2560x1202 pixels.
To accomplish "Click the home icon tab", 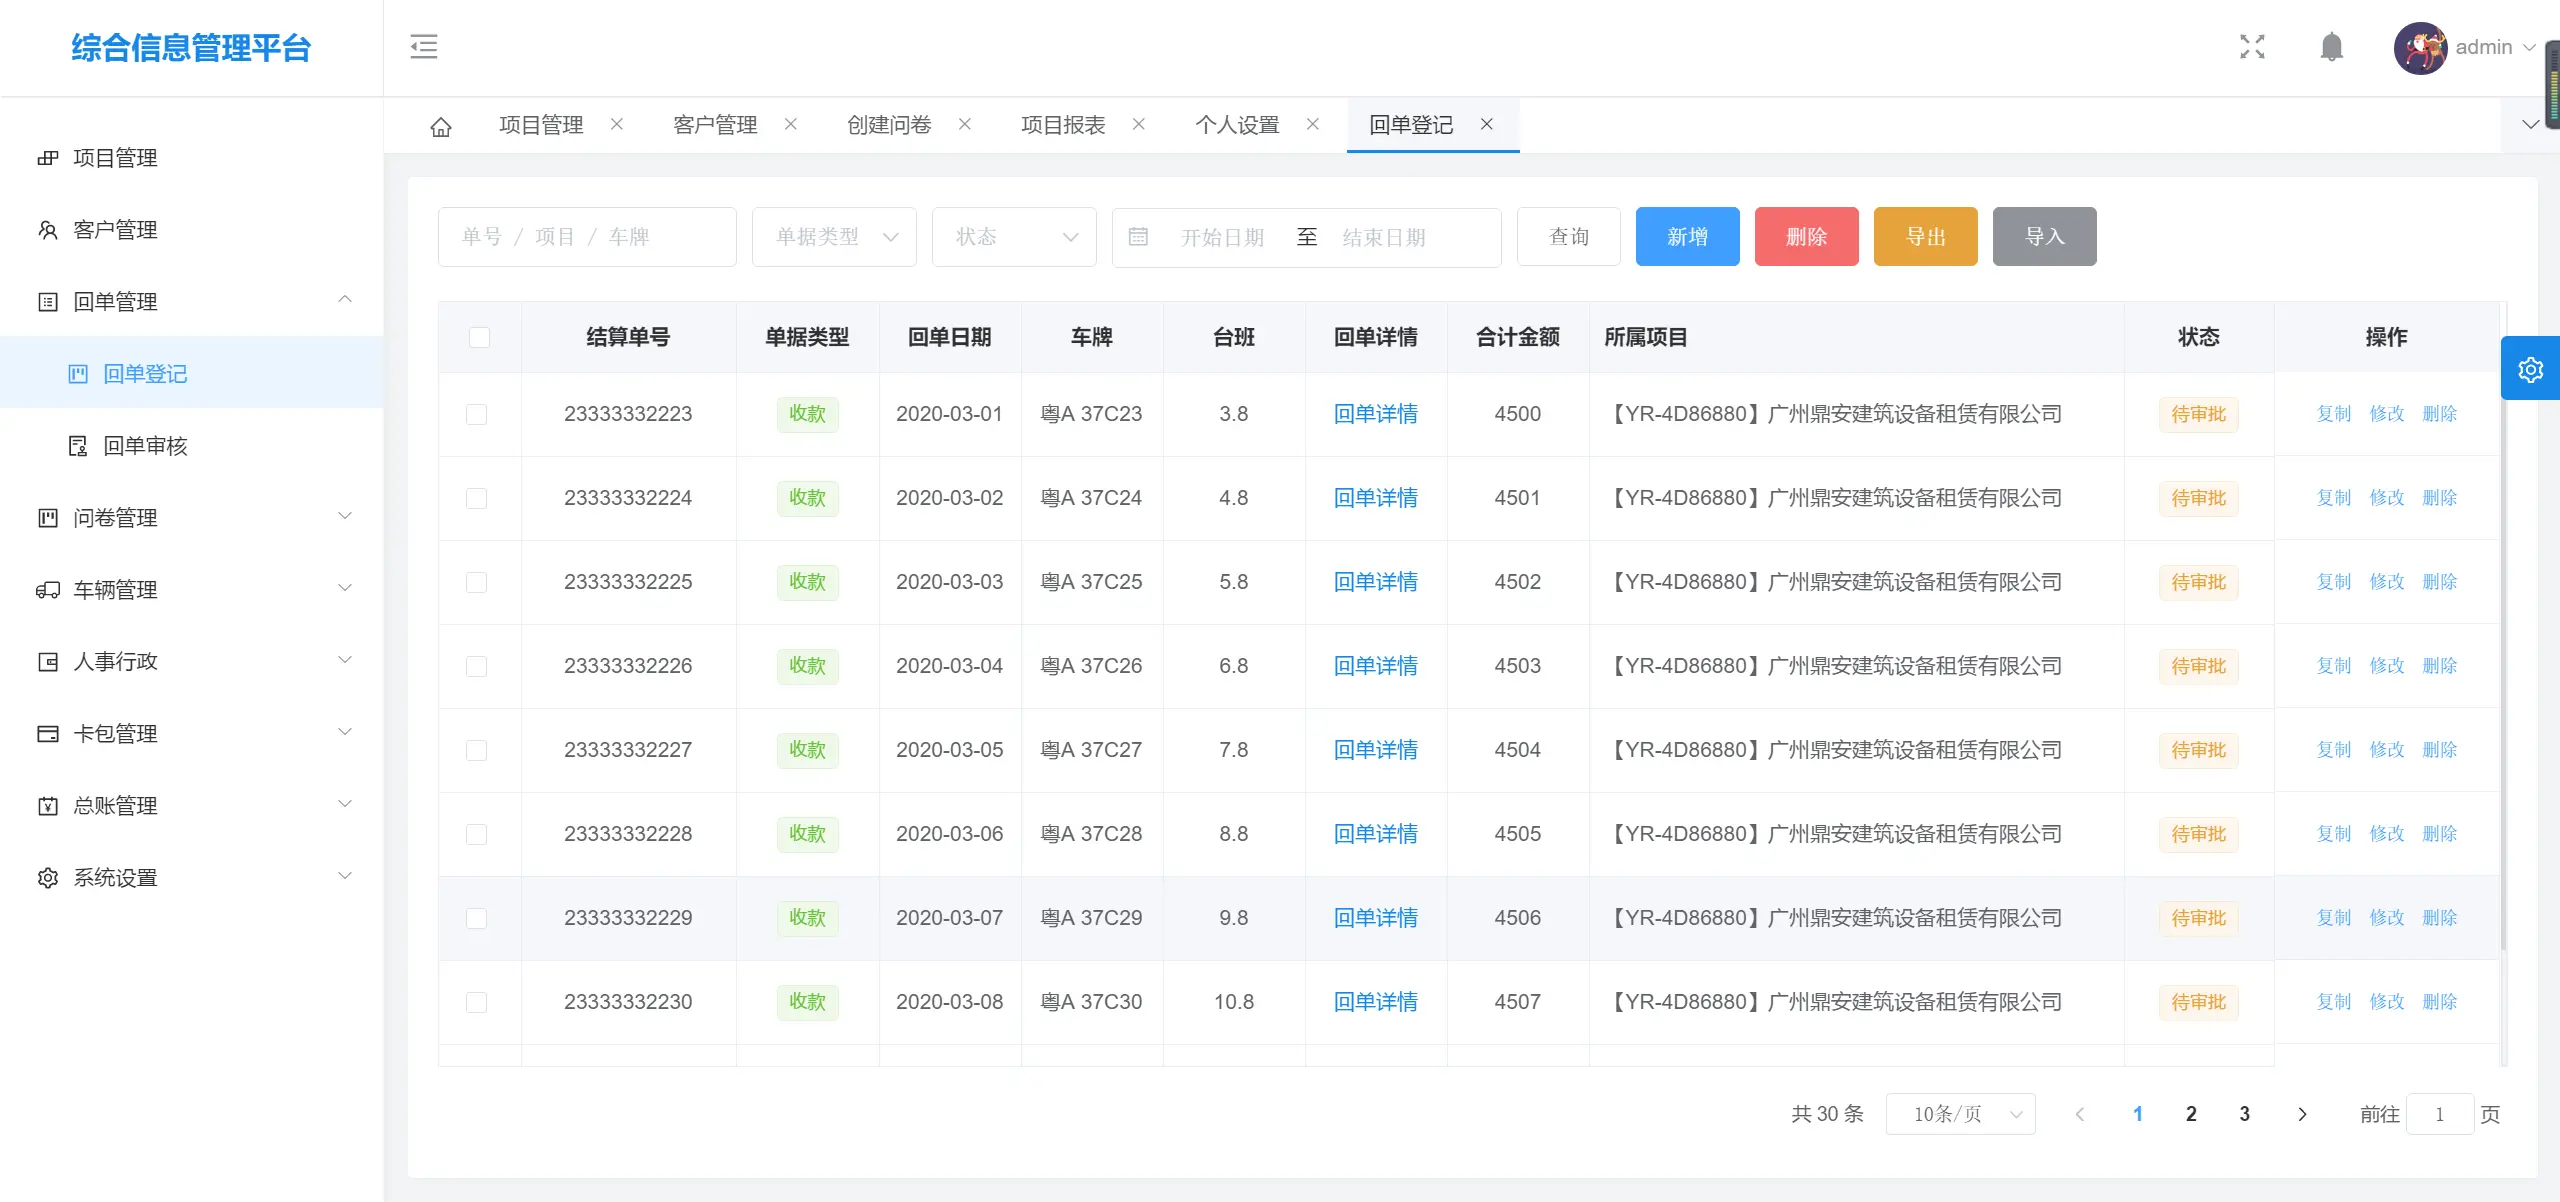I will click(x=441, y=126).
